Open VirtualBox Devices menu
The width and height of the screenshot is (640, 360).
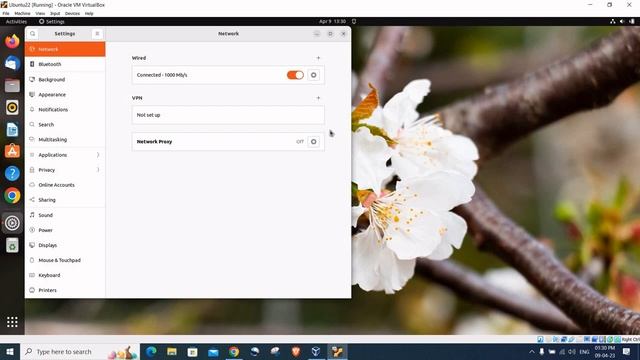coord(72,13)
